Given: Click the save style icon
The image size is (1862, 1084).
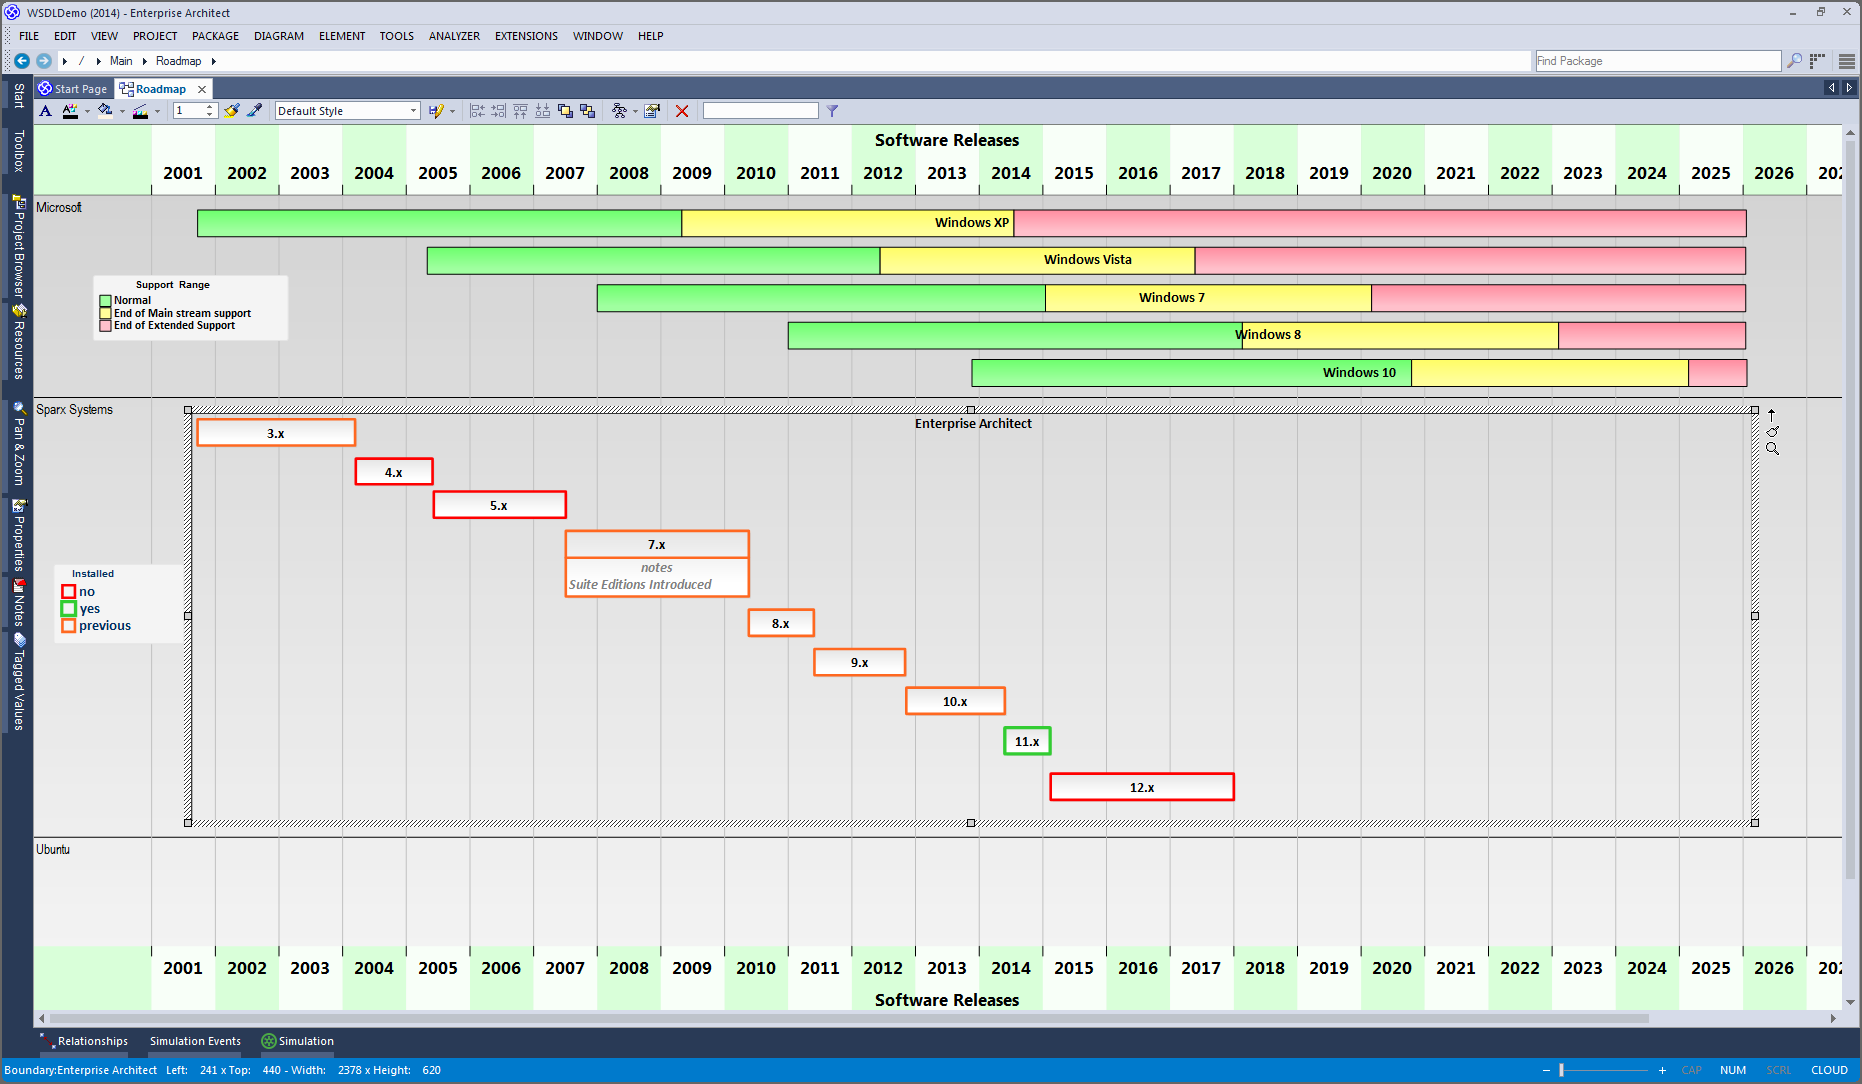Looking at the screenshot, I should coord(436,111).
